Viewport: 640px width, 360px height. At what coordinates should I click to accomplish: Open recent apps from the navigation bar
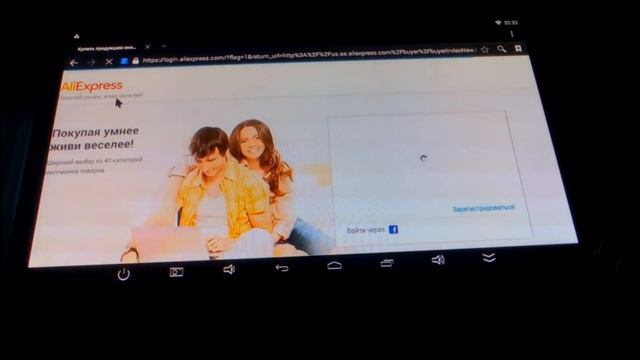(x=387, y=263)
